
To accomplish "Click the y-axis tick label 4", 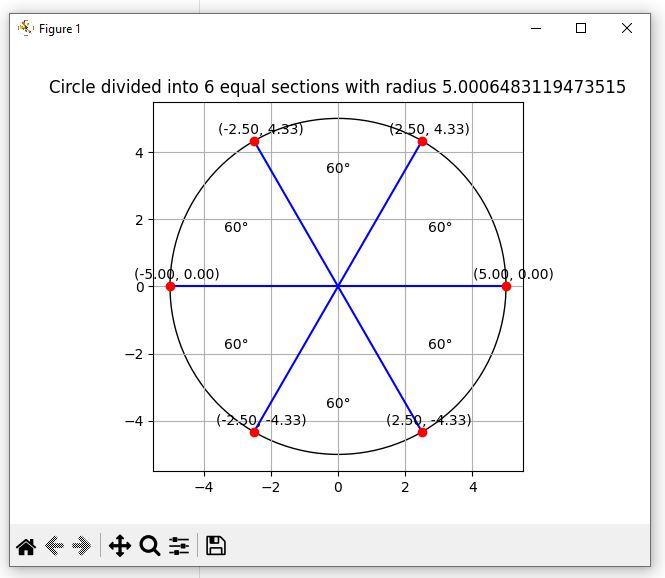I will coord(140,153).
